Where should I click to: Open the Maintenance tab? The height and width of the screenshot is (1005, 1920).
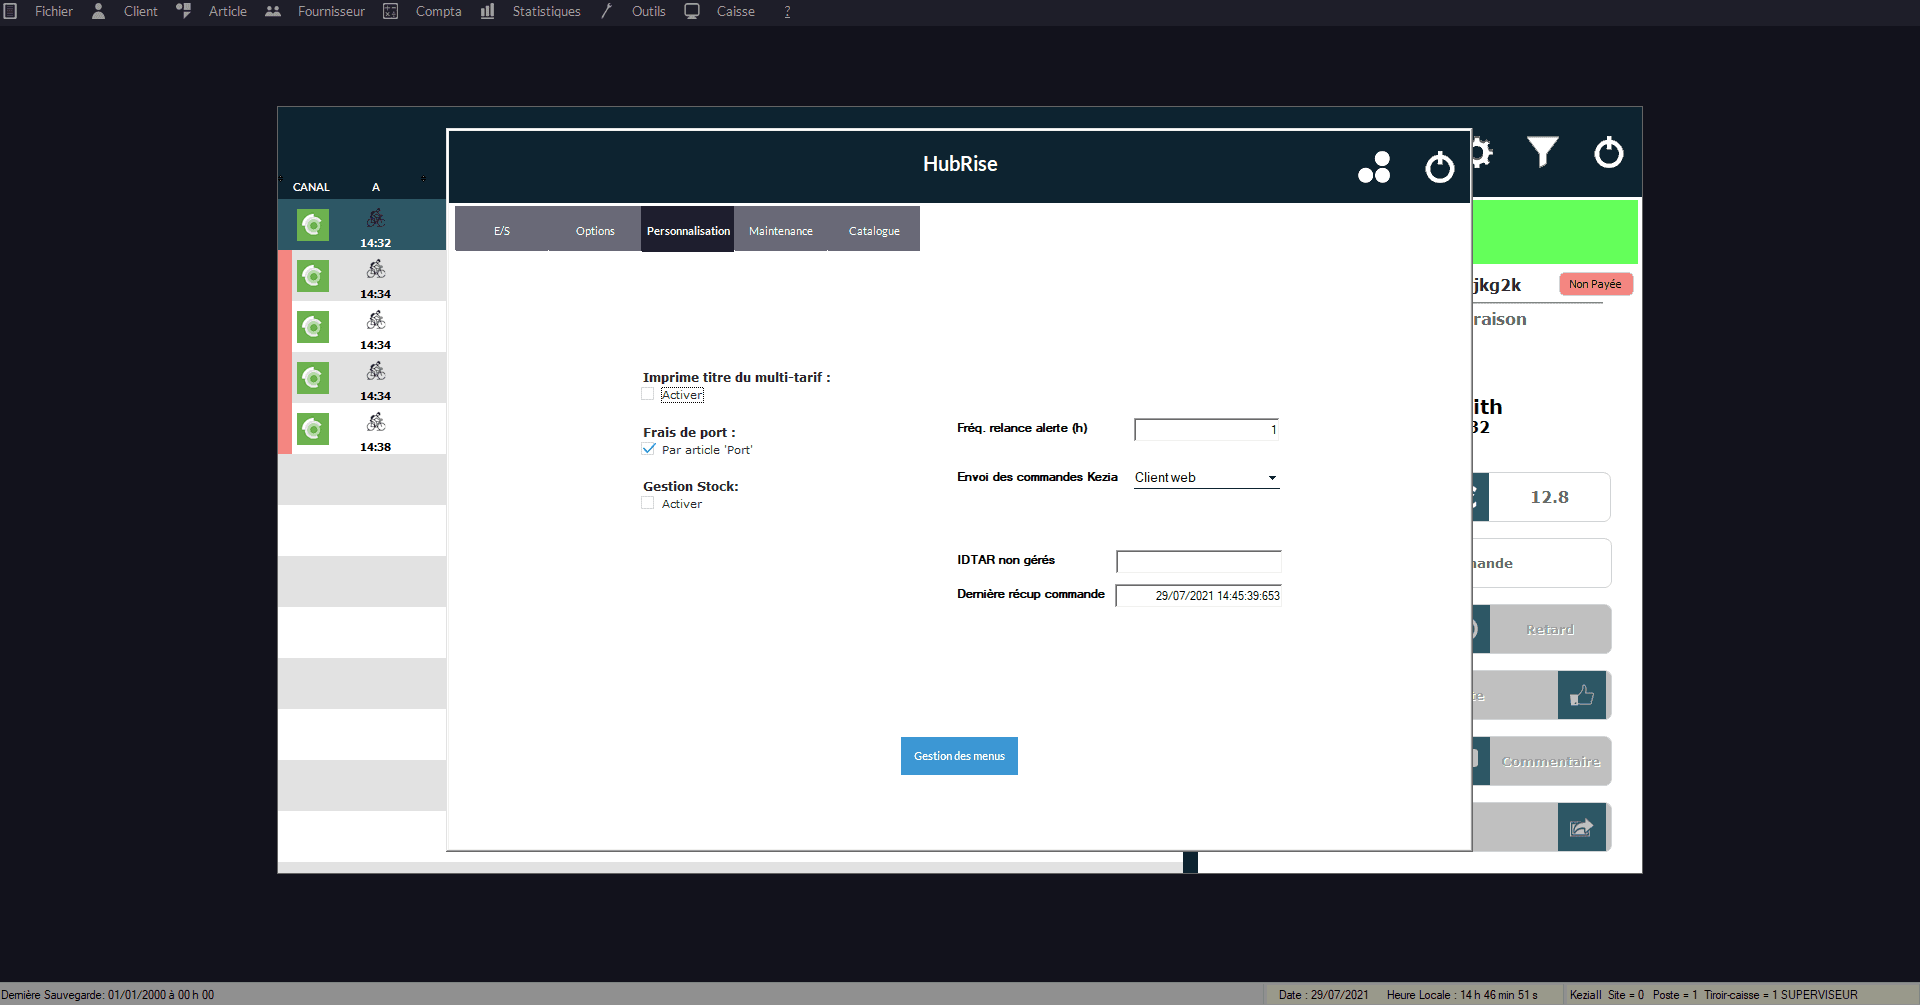[781, 230]
